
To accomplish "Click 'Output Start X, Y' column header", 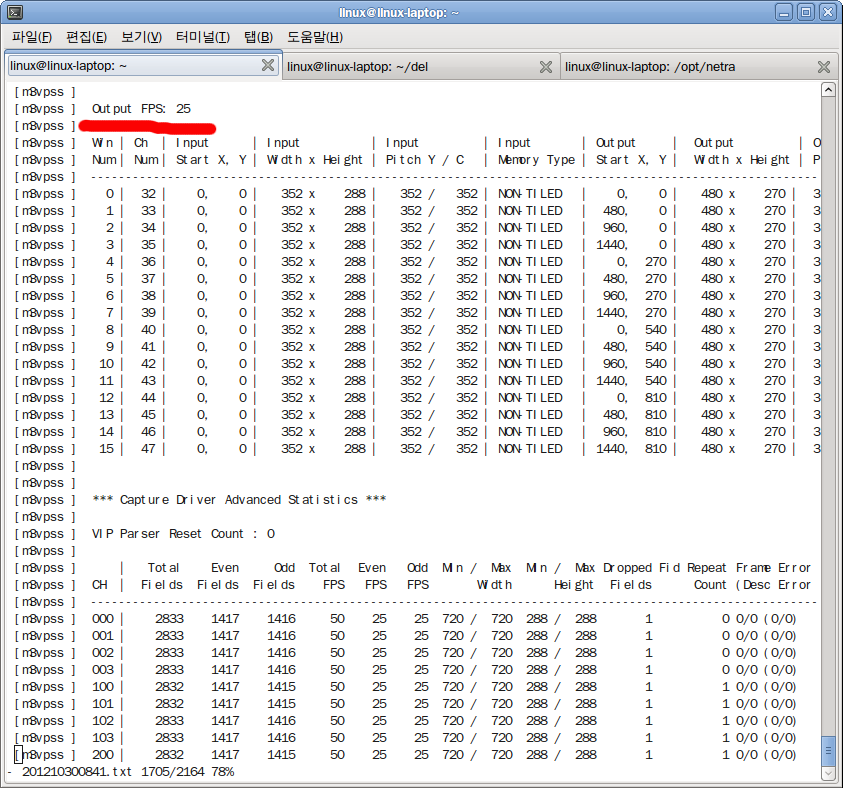I will pos(631,151).
